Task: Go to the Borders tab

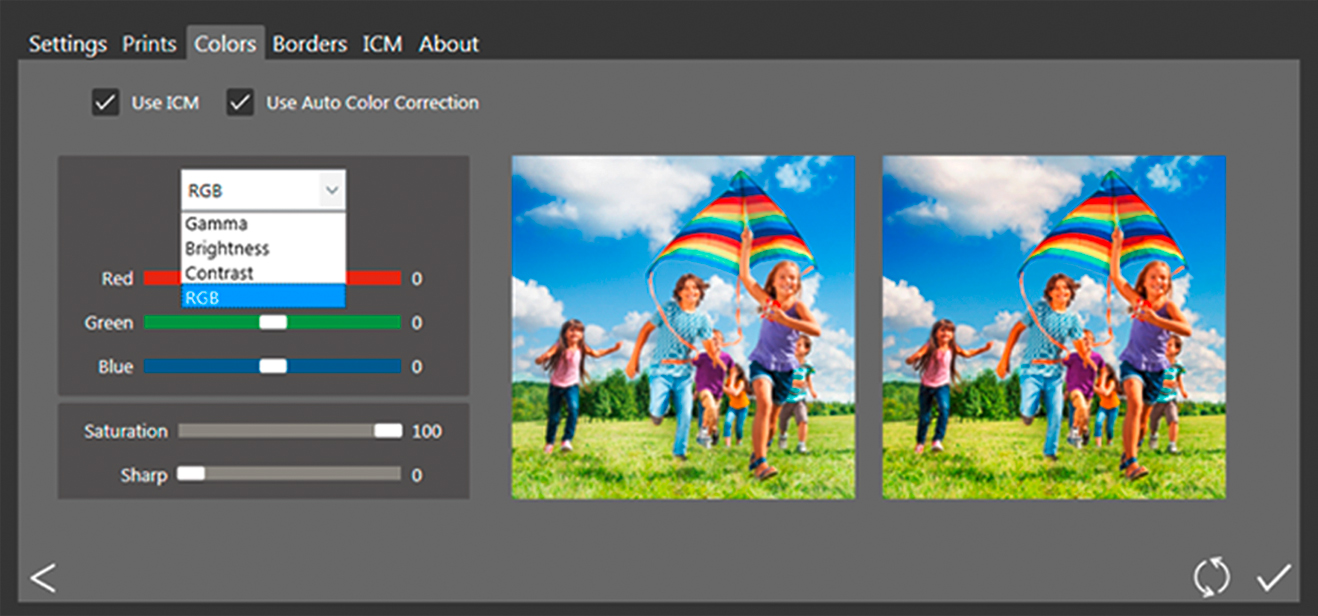Action: pyautogui.click(x=310, y=44)
